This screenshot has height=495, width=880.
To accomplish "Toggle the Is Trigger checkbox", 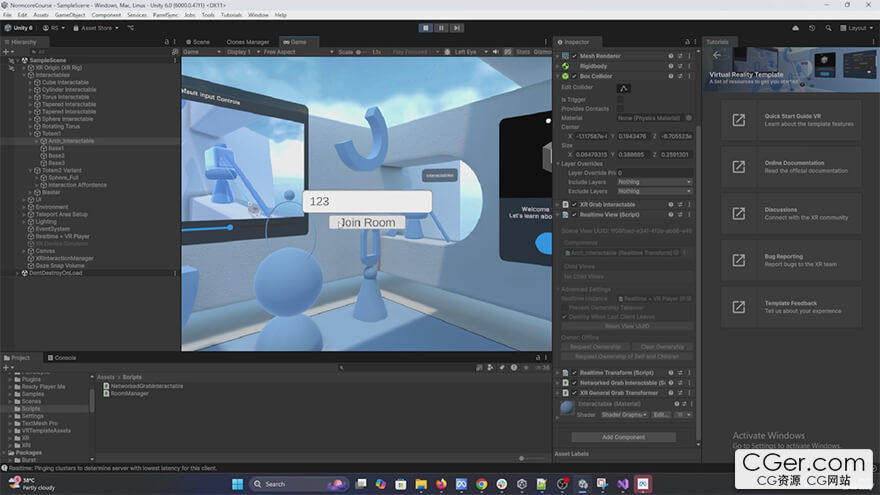I will [620, 99].
